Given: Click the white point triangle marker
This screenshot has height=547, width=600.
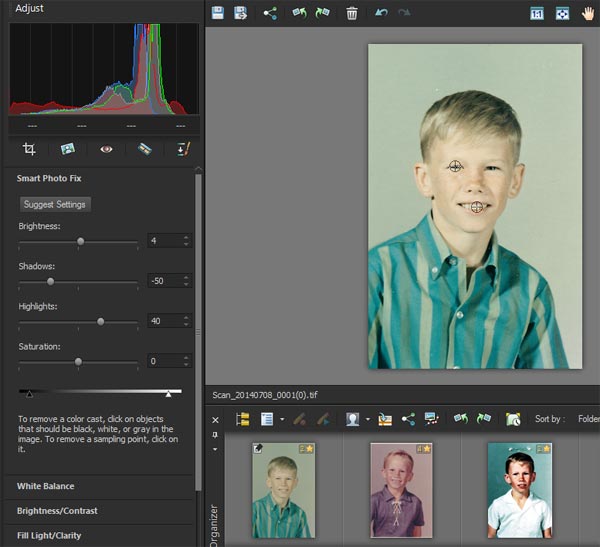Looking at the screenshot, I should coord(168,394).
